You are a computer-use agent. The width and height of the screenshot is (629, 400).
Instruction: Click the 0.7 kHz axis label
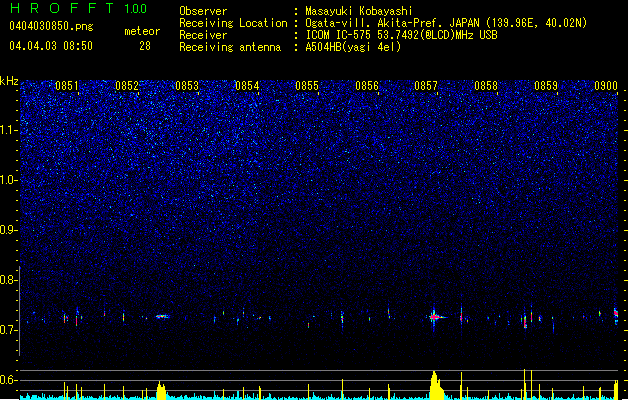pos(9,330)
